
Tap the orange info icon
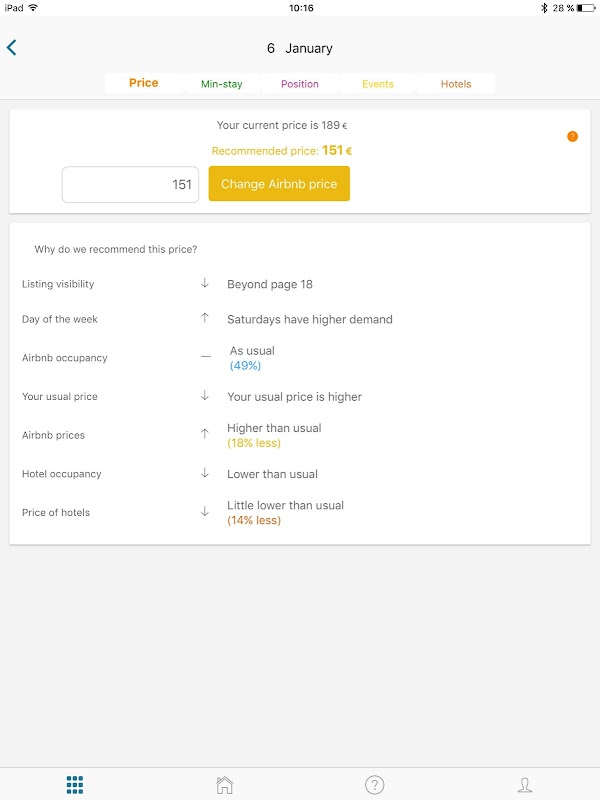coord(572,137)
